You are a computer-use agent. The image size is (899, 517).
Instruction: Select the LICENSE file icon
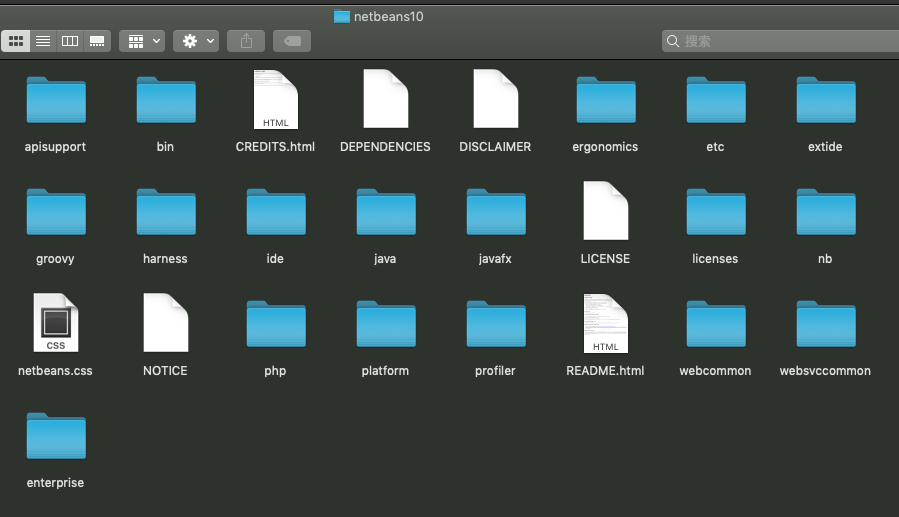pyautogui.click(x=606, y=210)
